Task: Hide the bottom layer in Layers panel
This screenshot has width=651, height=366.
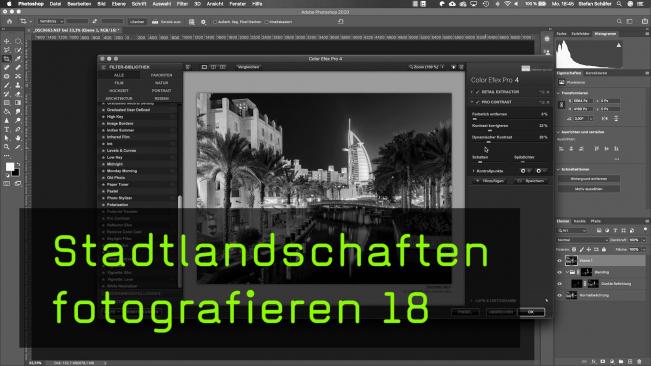Action: point(560,295)
